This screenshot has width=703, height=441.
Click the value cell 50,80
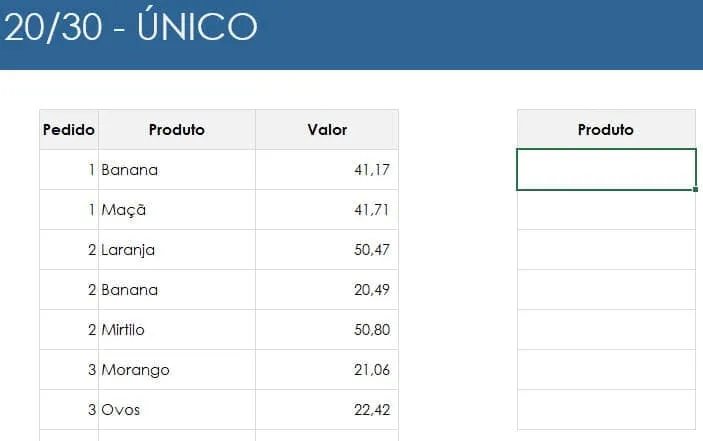coord(327,329)
